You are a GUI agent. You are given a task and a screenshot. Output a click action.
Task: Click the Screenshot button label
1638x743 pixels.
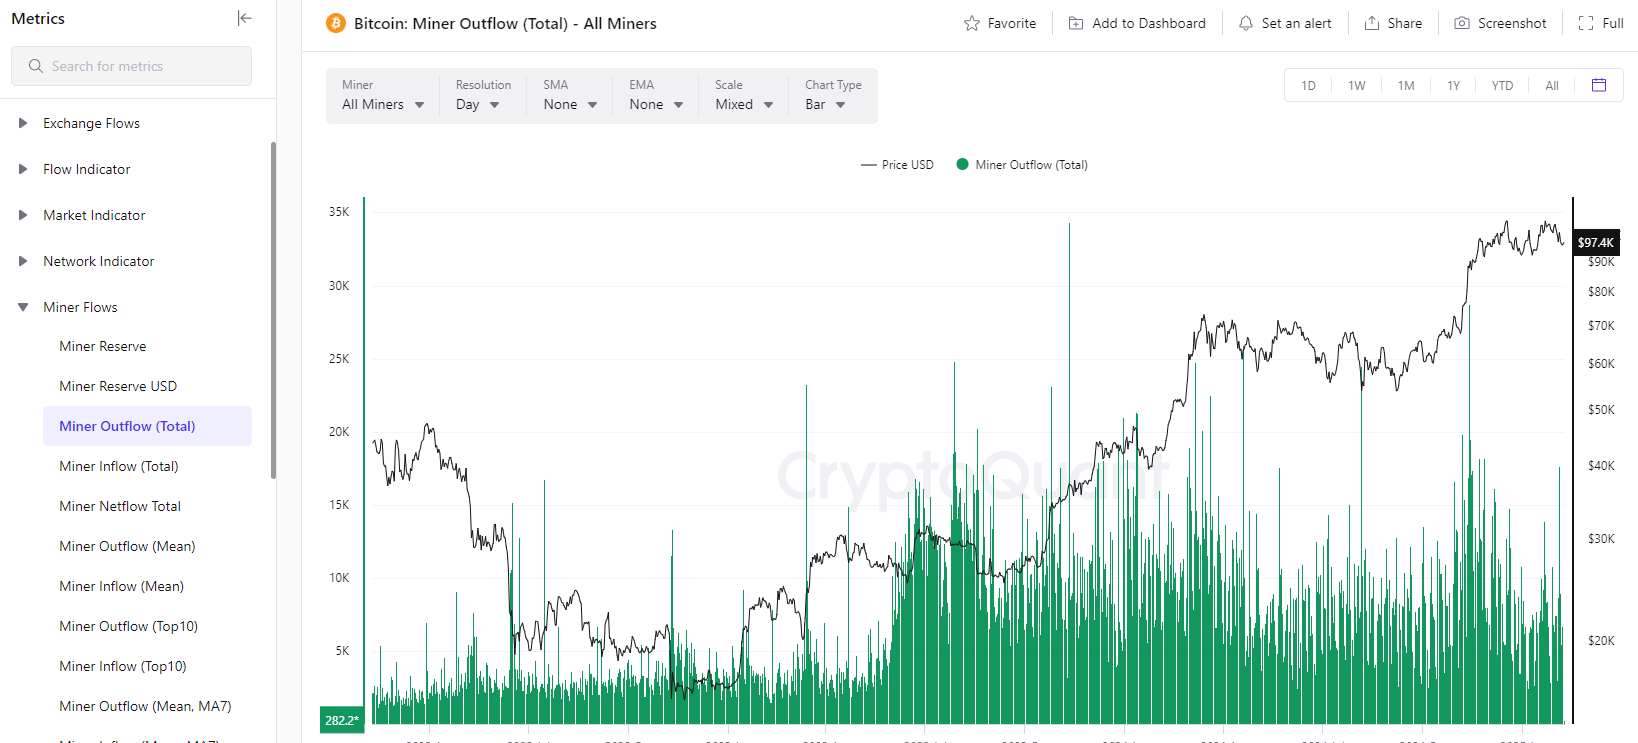pyautogui.click(x=1512, y=23)
